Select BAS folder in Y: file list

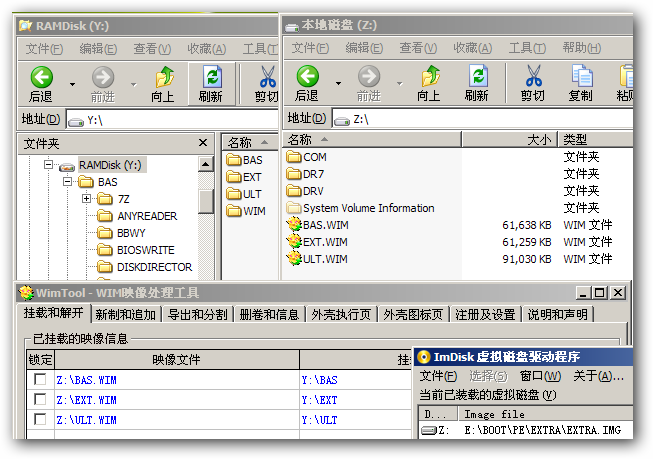coord(244,160)
